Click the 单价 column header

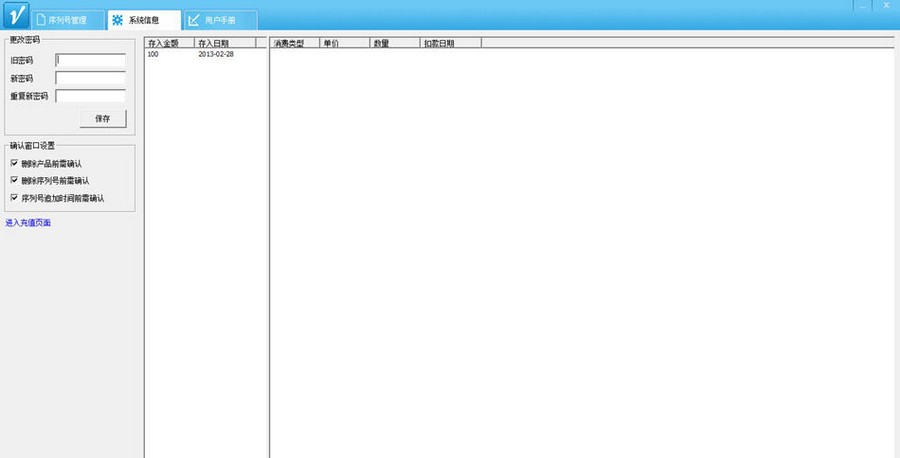344,43
